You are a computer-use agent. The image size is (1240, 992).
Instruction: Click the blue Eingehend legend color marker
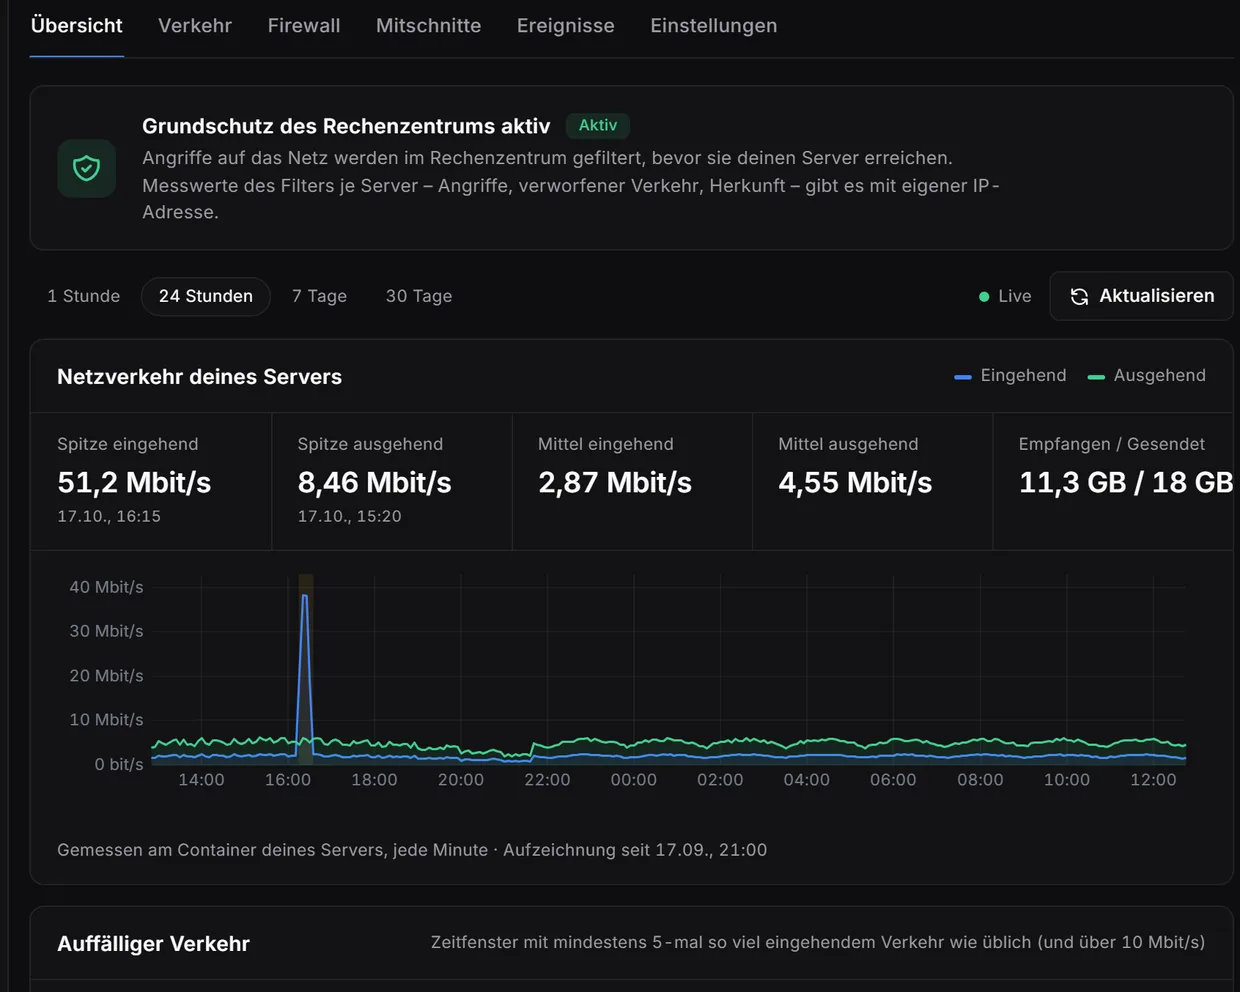coord(963,377)
